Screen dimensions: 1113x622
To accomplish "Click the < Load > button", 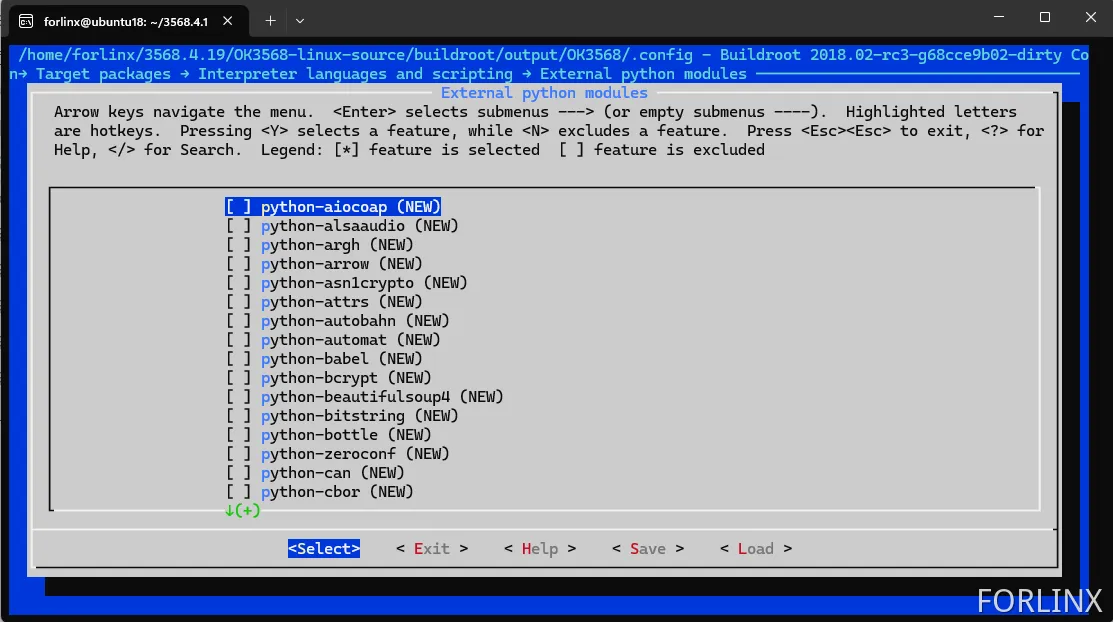I will coord(756,549).
